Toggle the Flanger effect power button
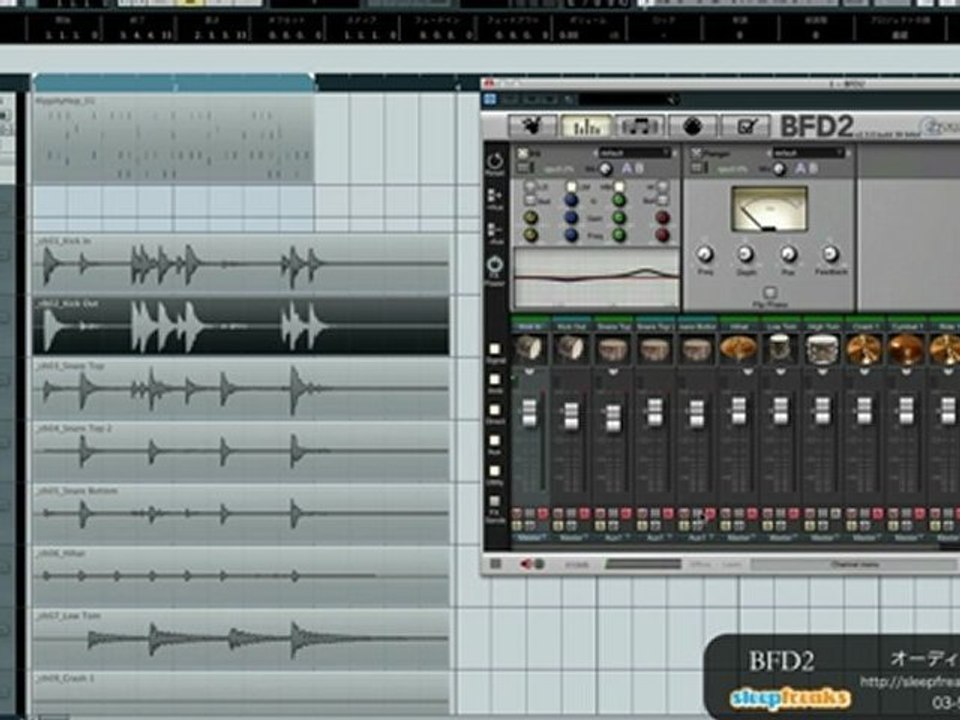The image size is (960, 720). (x=696, y=153)
